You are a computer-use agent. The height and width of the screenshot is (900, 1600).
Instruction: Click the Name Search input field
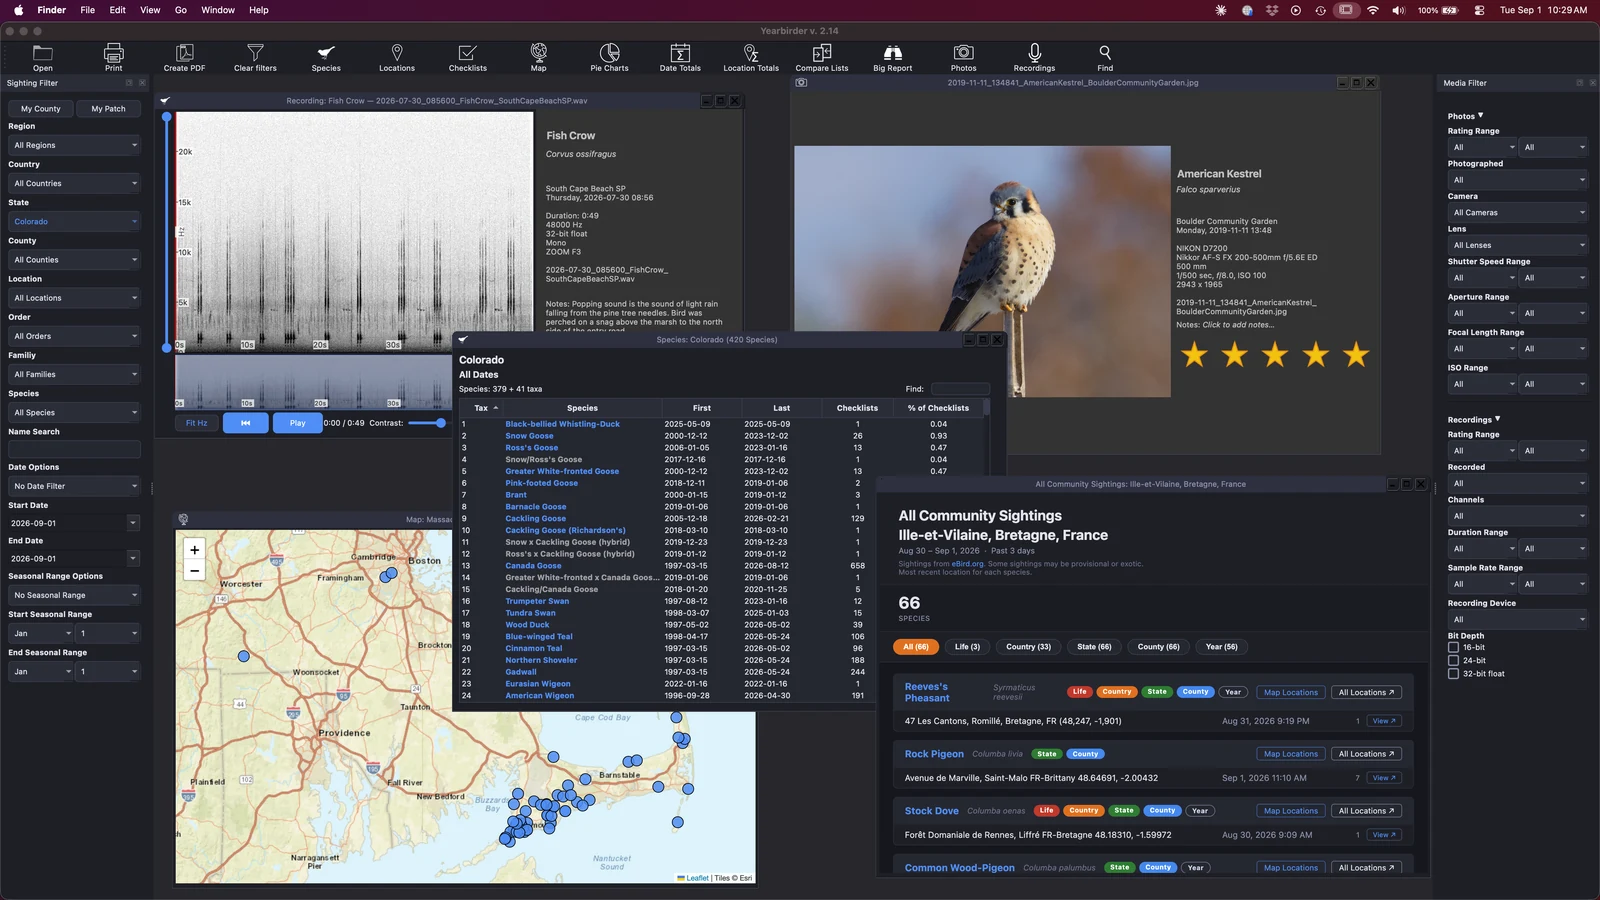75,450
